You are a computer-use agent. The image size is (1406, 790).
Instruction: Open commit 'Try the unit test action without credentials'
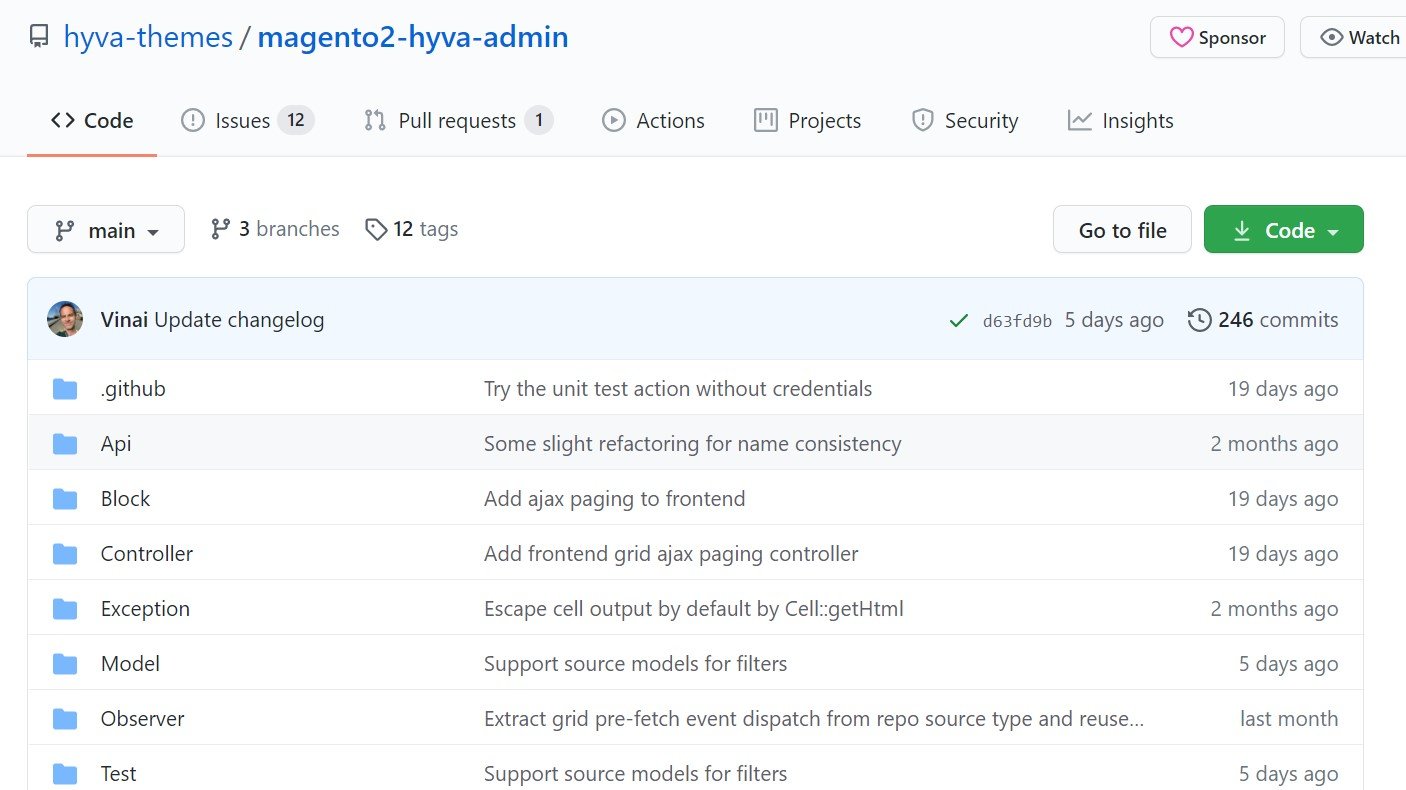[x=678, y=389]
